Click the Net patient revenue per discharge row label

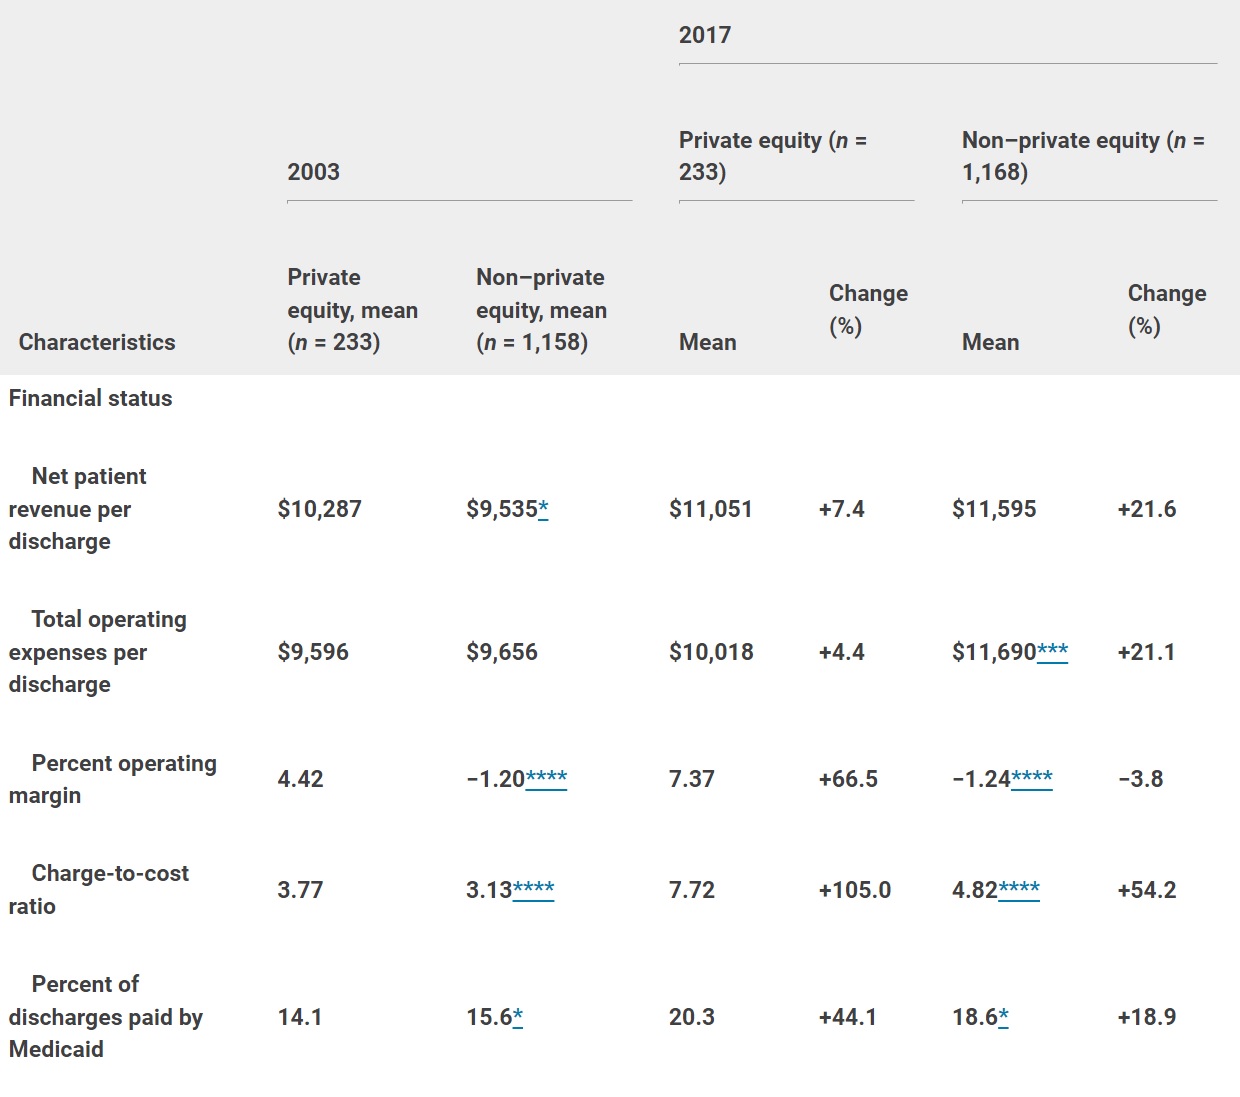pos(77,509)
